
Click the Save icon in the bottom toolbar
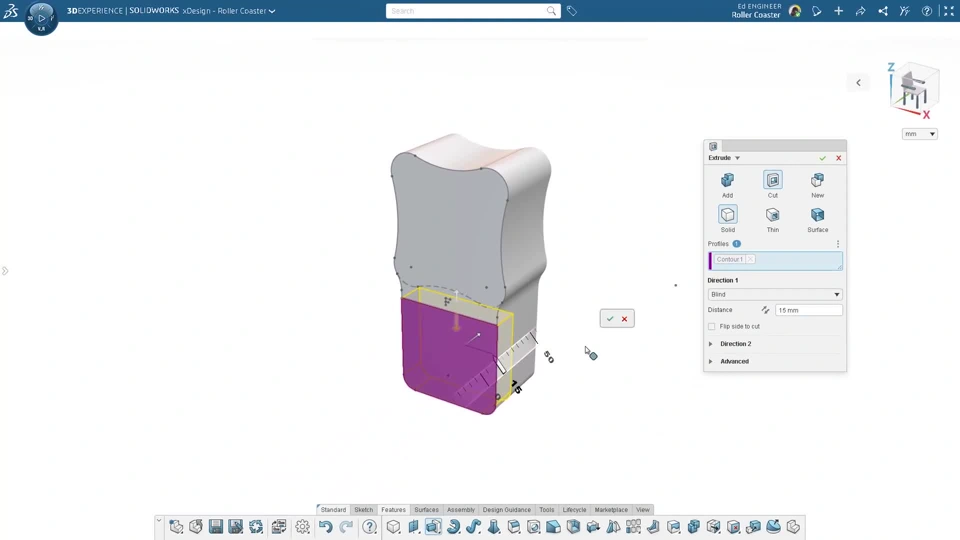216,527
